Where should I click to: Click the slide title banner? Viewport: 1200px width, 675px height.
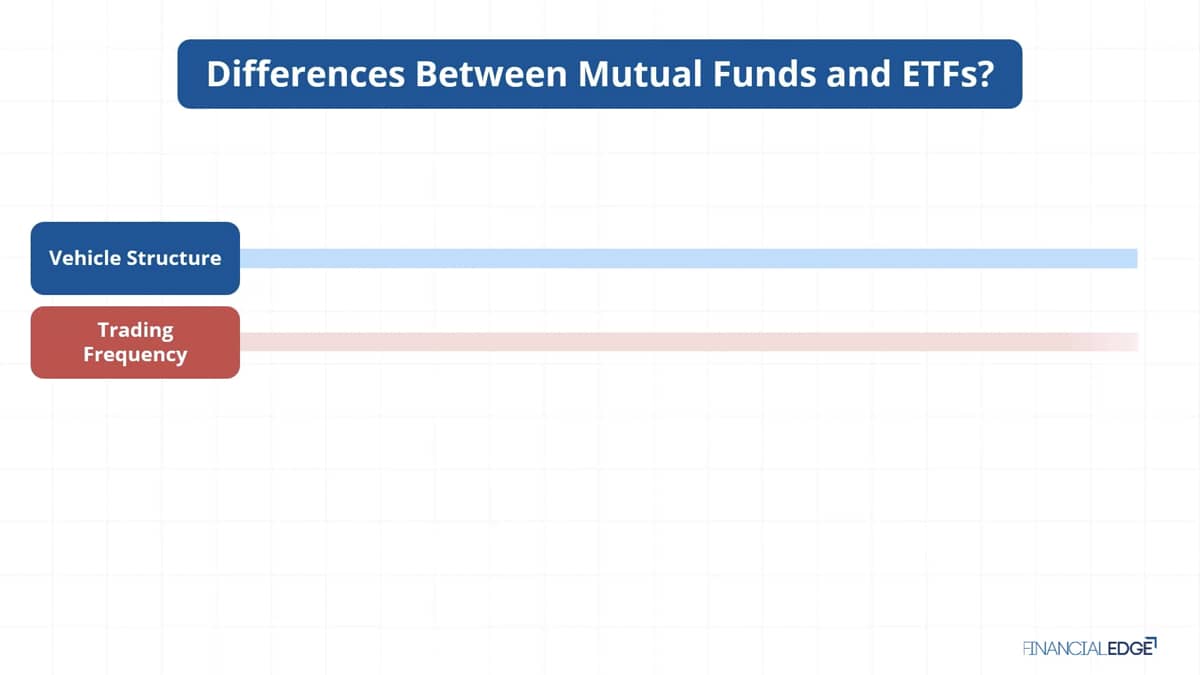coord(600,74)
